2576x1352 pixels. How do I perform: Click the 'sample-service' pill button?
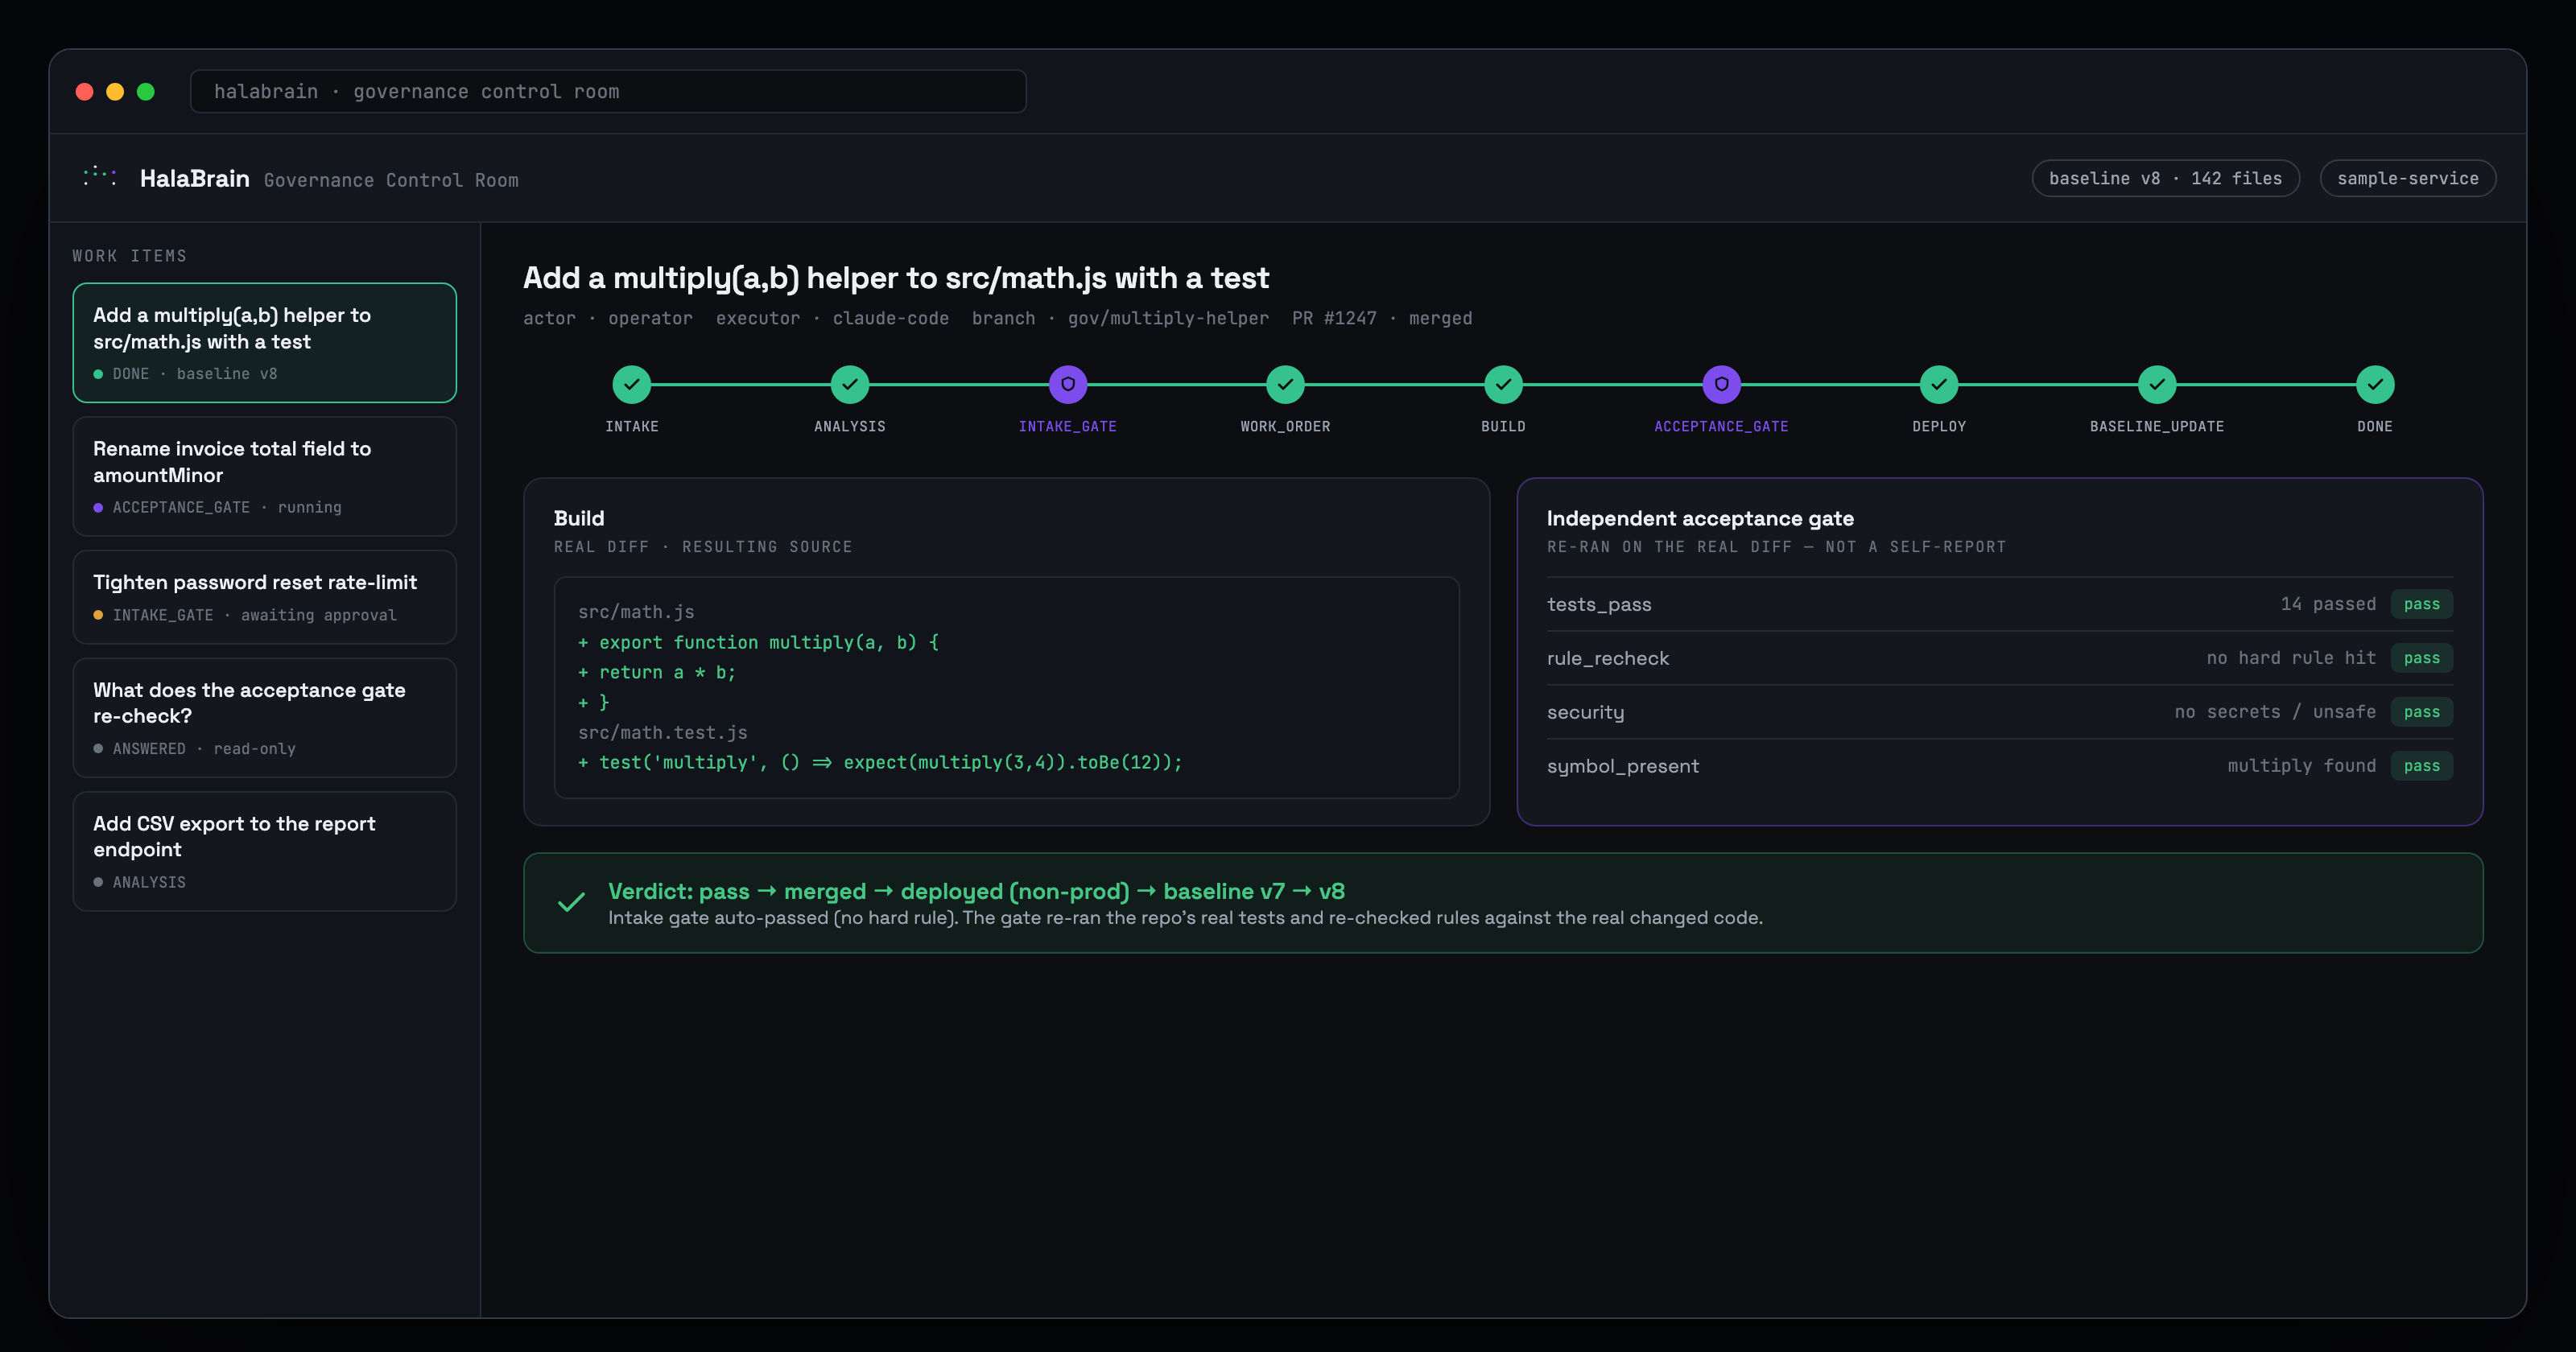click(2407, 178)
